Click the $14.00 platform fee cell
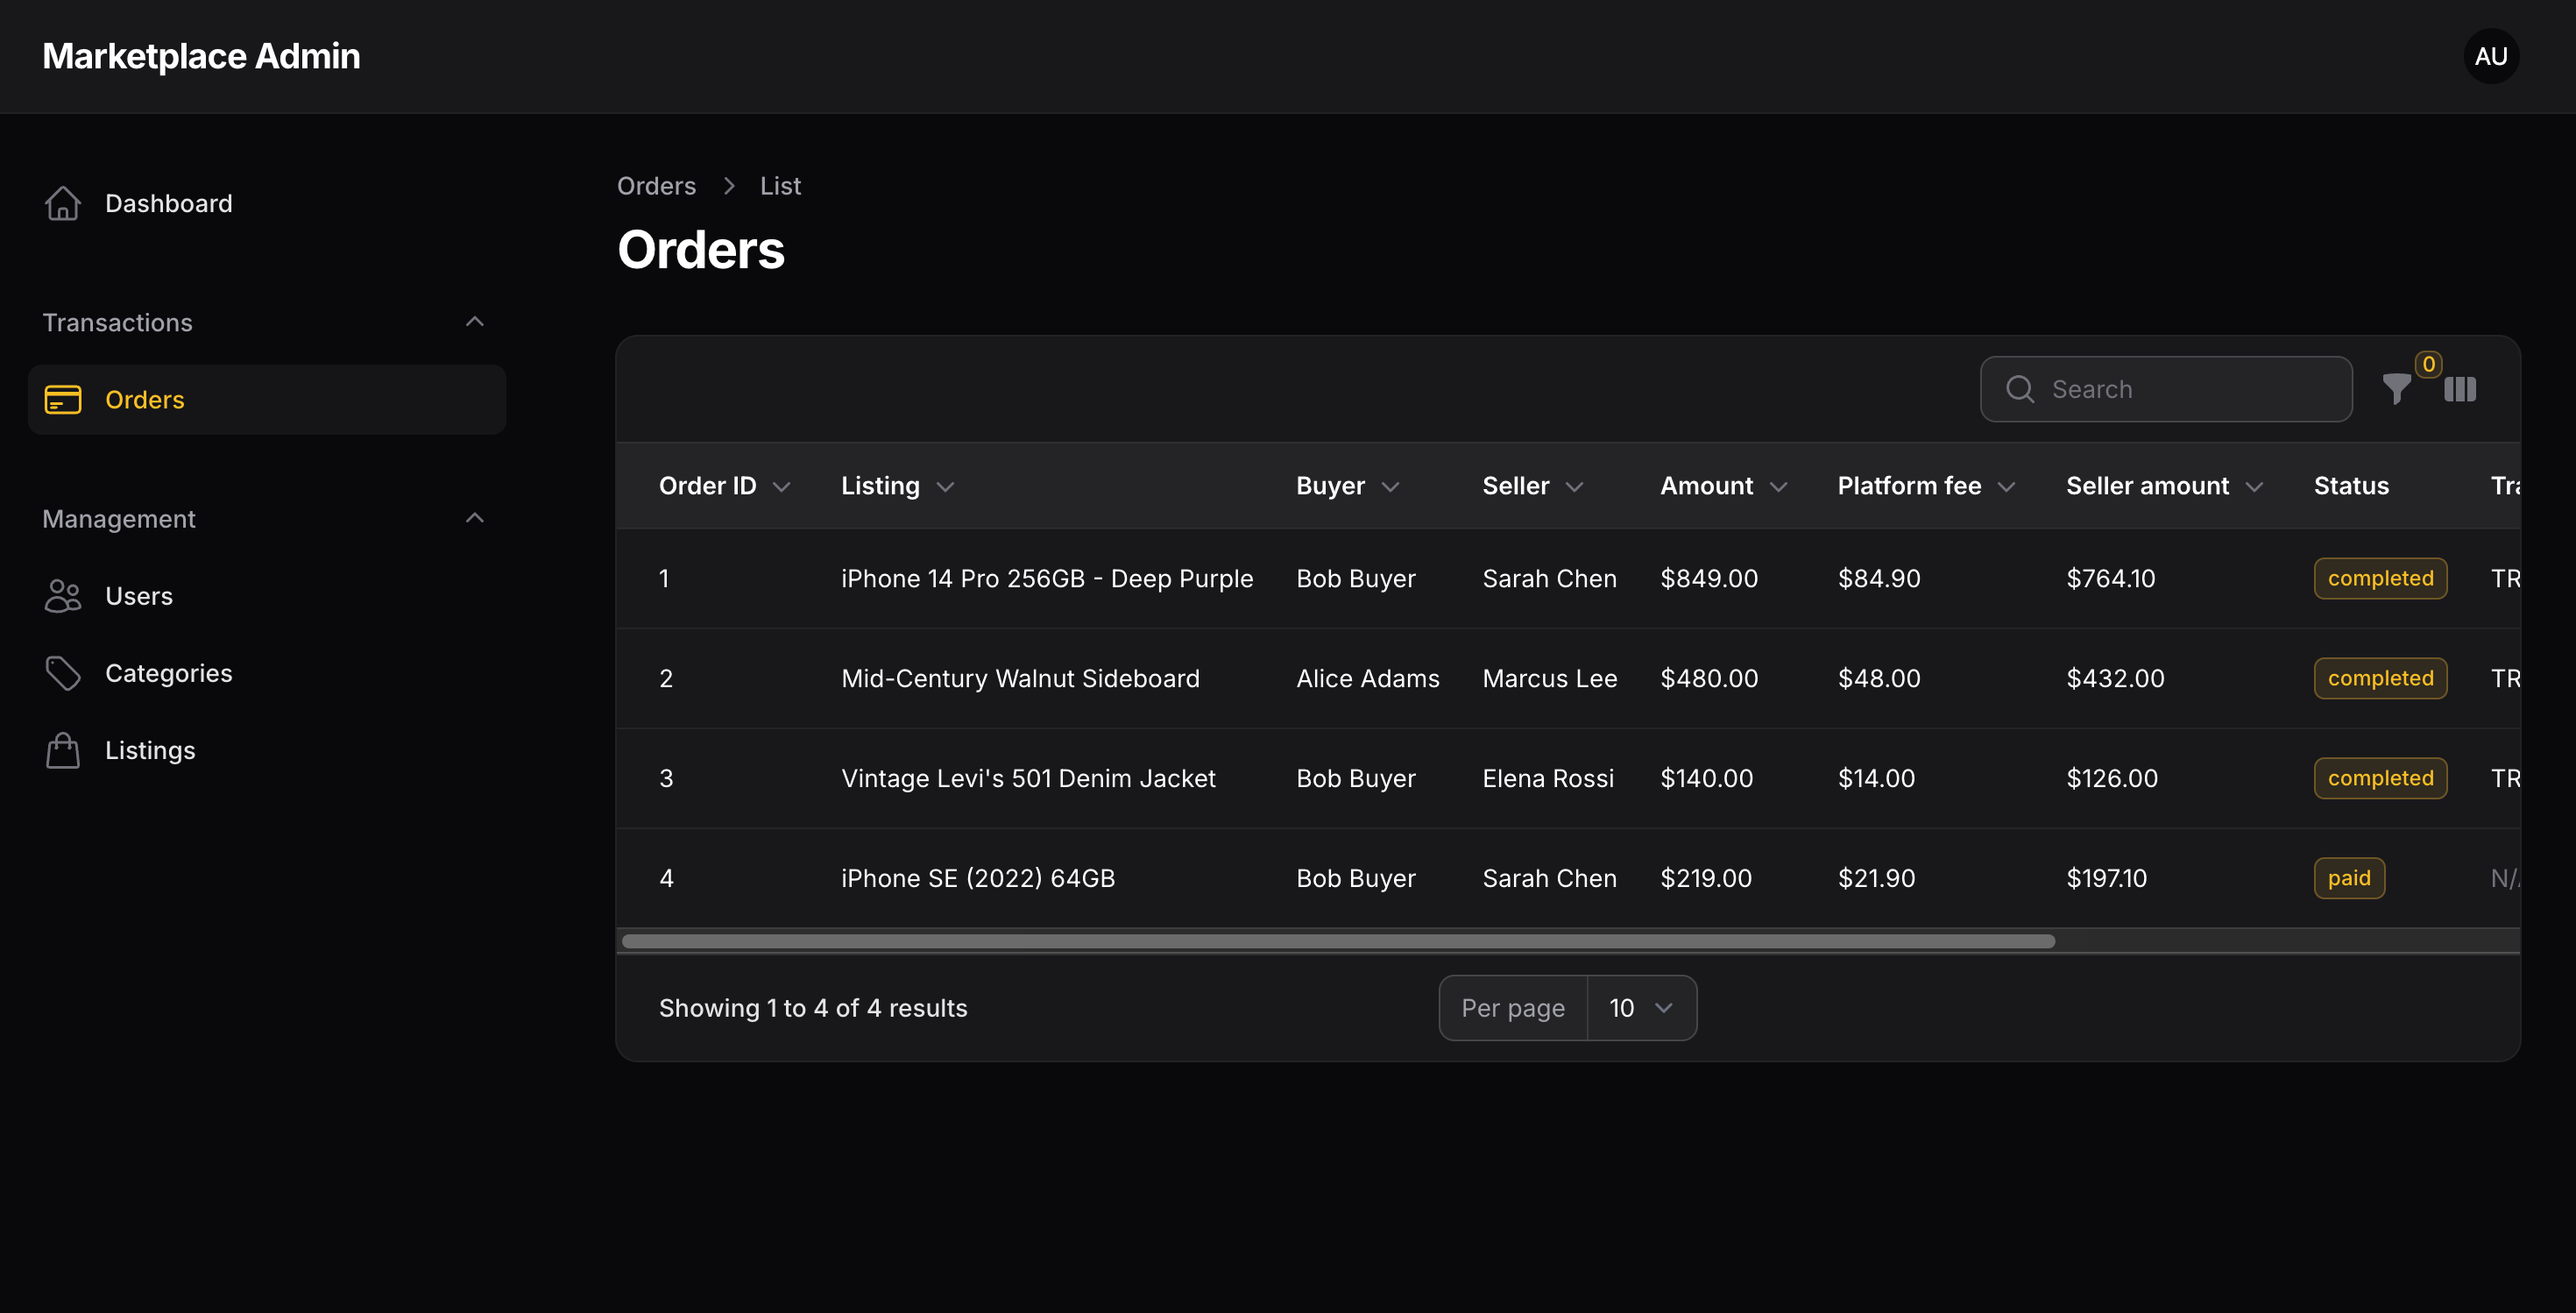The width and height of the screenshot is (2576, 1313). [x=1876, y=778]
